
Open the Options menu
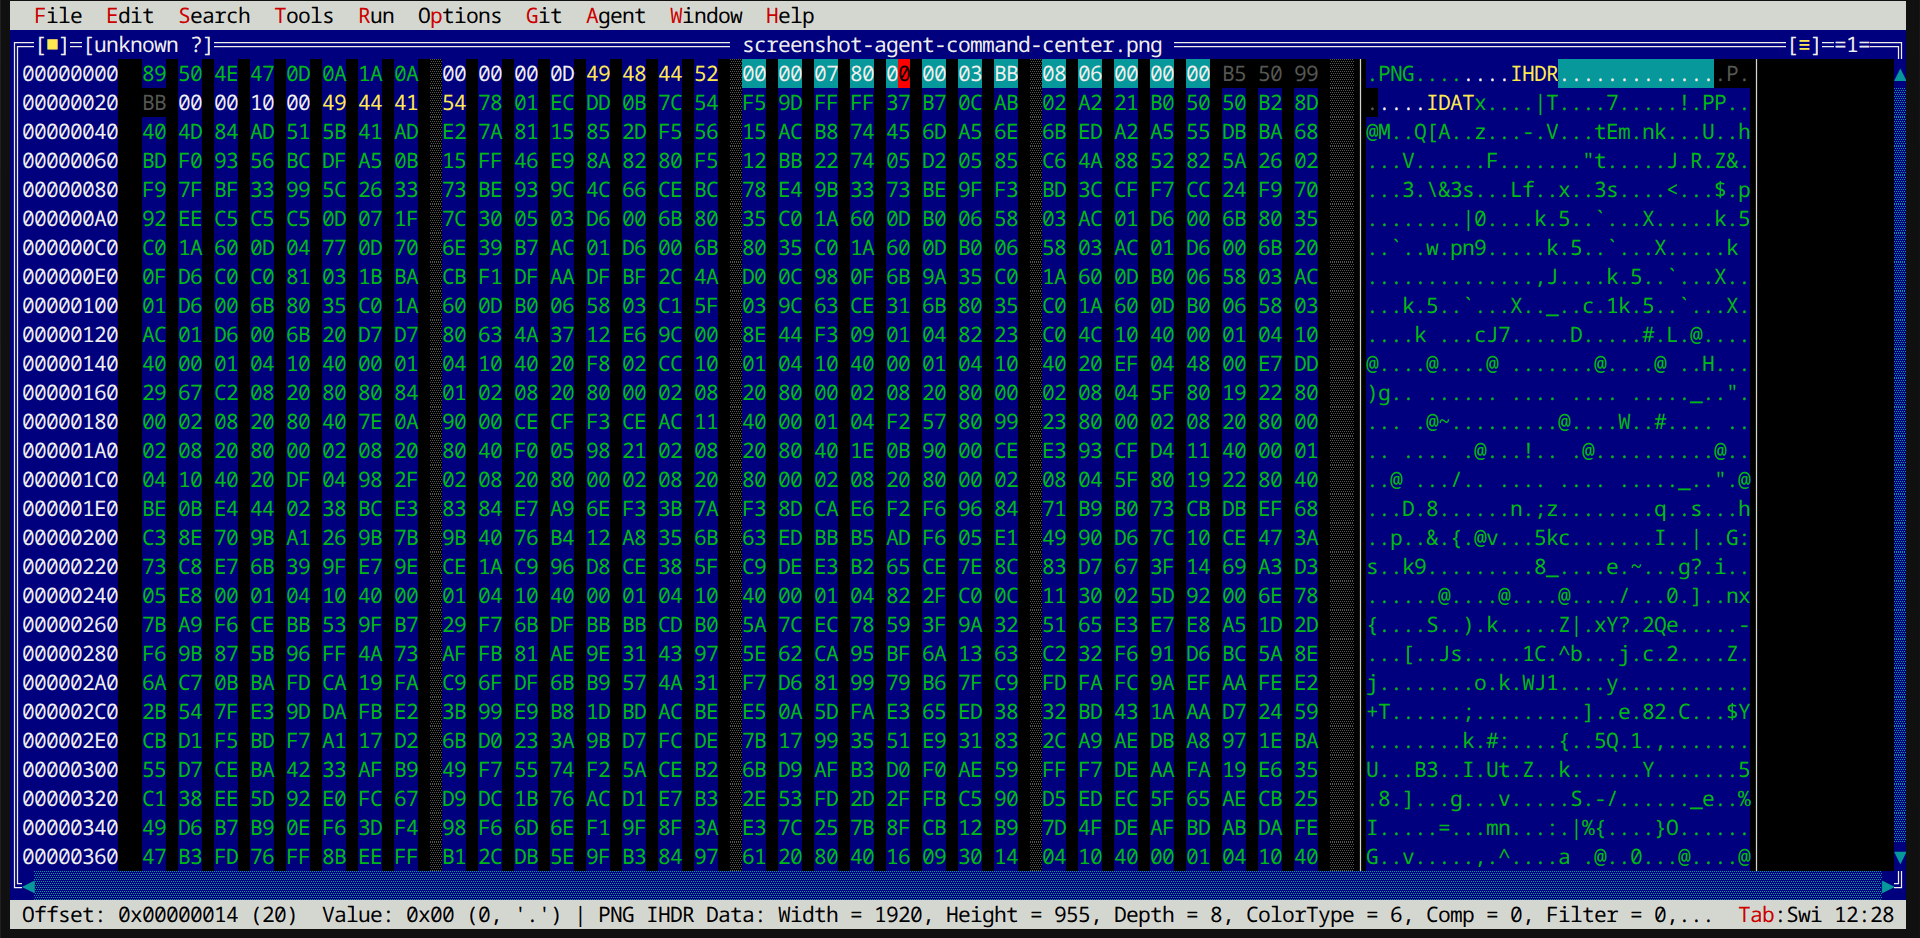point(460,16)
